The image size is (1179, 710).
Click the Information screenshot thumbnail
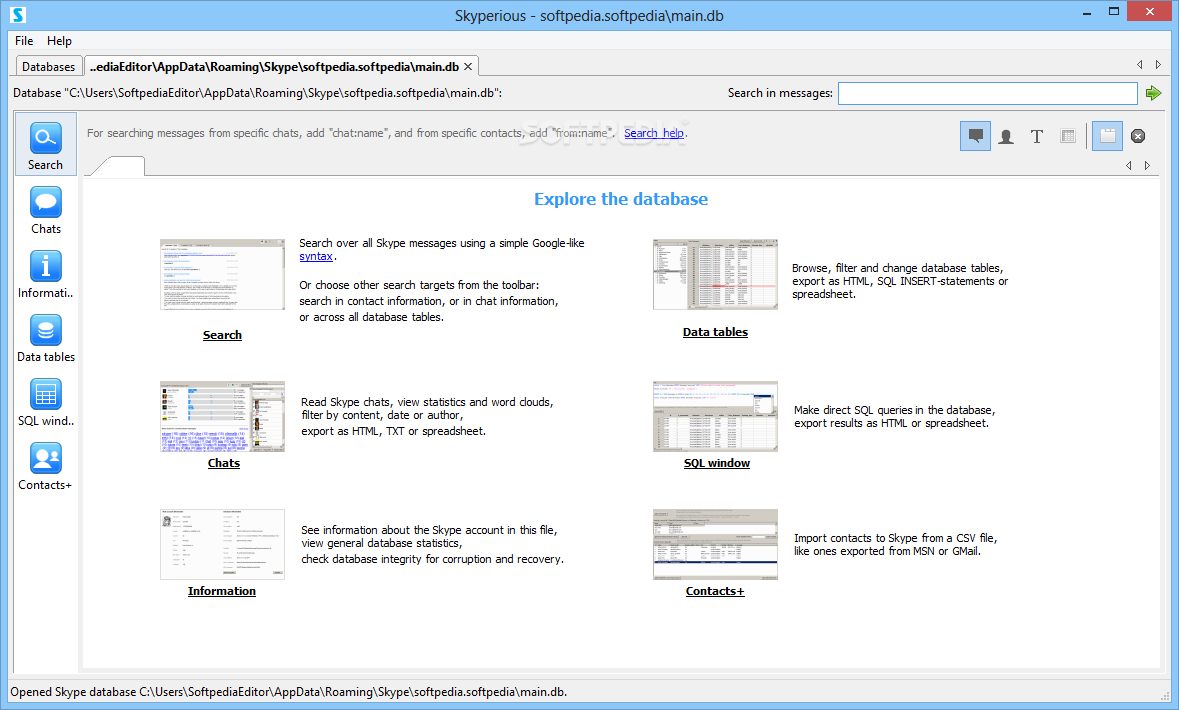click(x=223, y=544)
